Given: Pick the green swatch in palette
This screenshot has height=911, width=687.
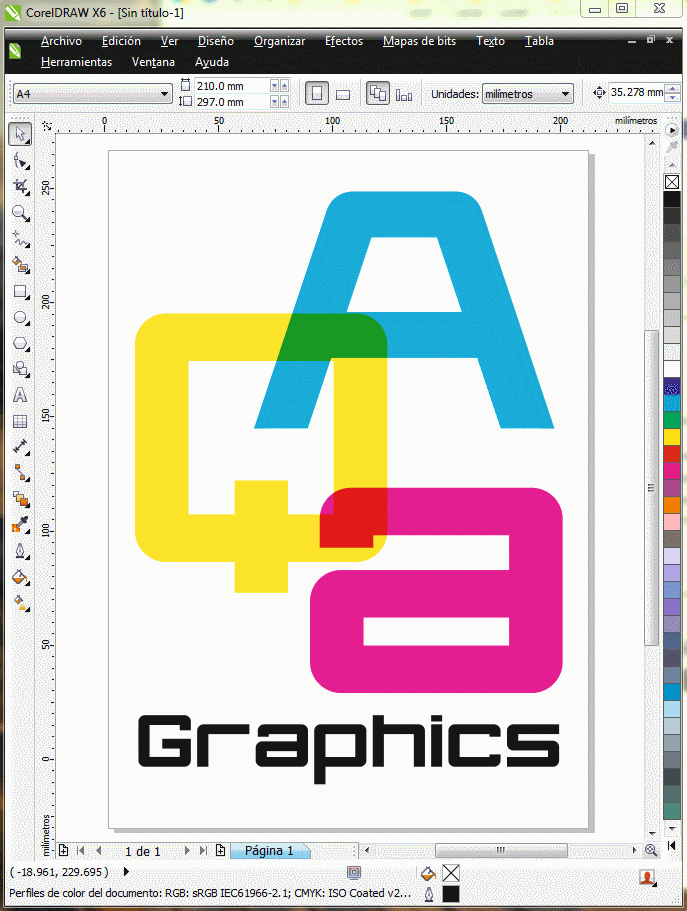Looking at the screenshot, I should (x=672, y=419).
